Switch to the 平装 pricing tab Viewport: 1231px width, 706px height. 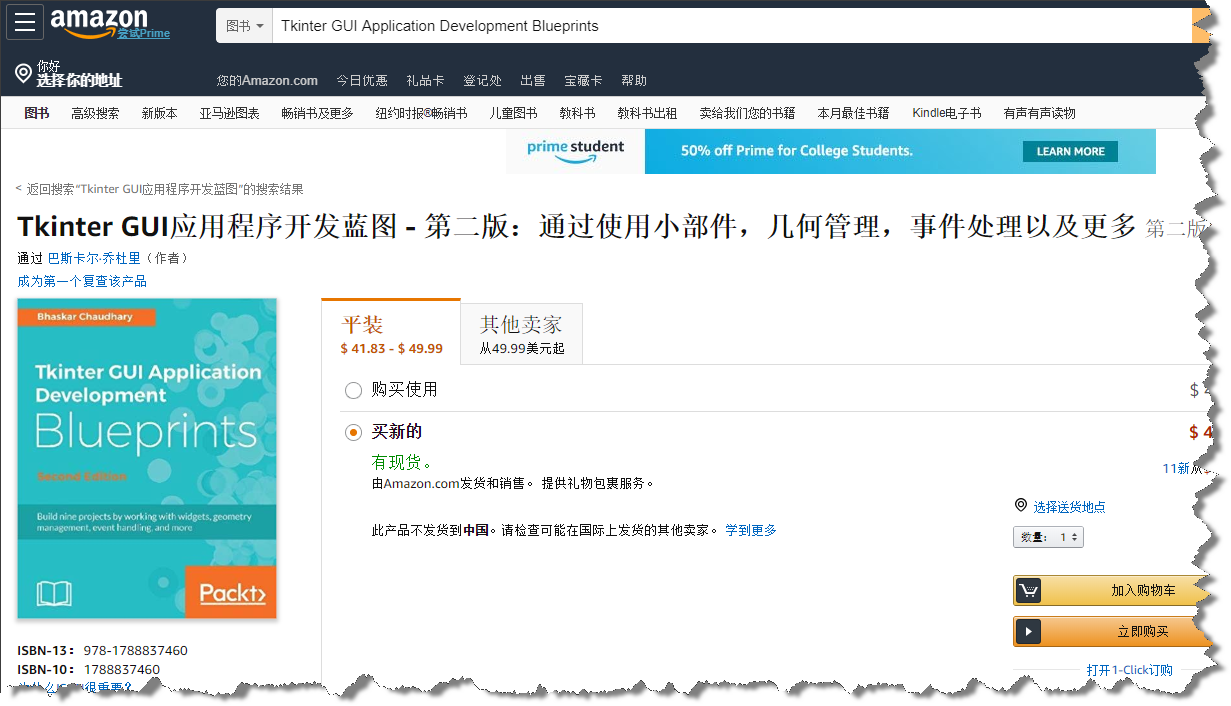390,333
